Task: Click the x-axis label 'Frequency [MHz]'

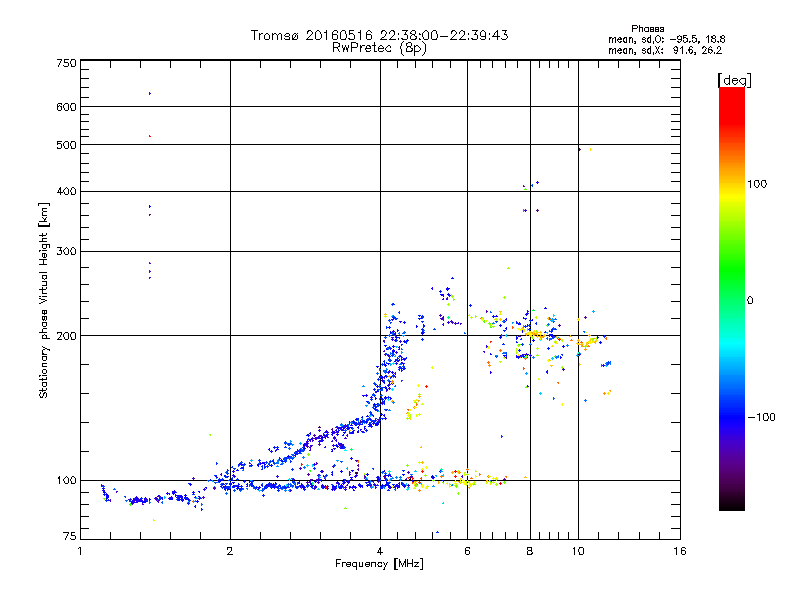Action: pyautogui.click(x=379, y=564)
